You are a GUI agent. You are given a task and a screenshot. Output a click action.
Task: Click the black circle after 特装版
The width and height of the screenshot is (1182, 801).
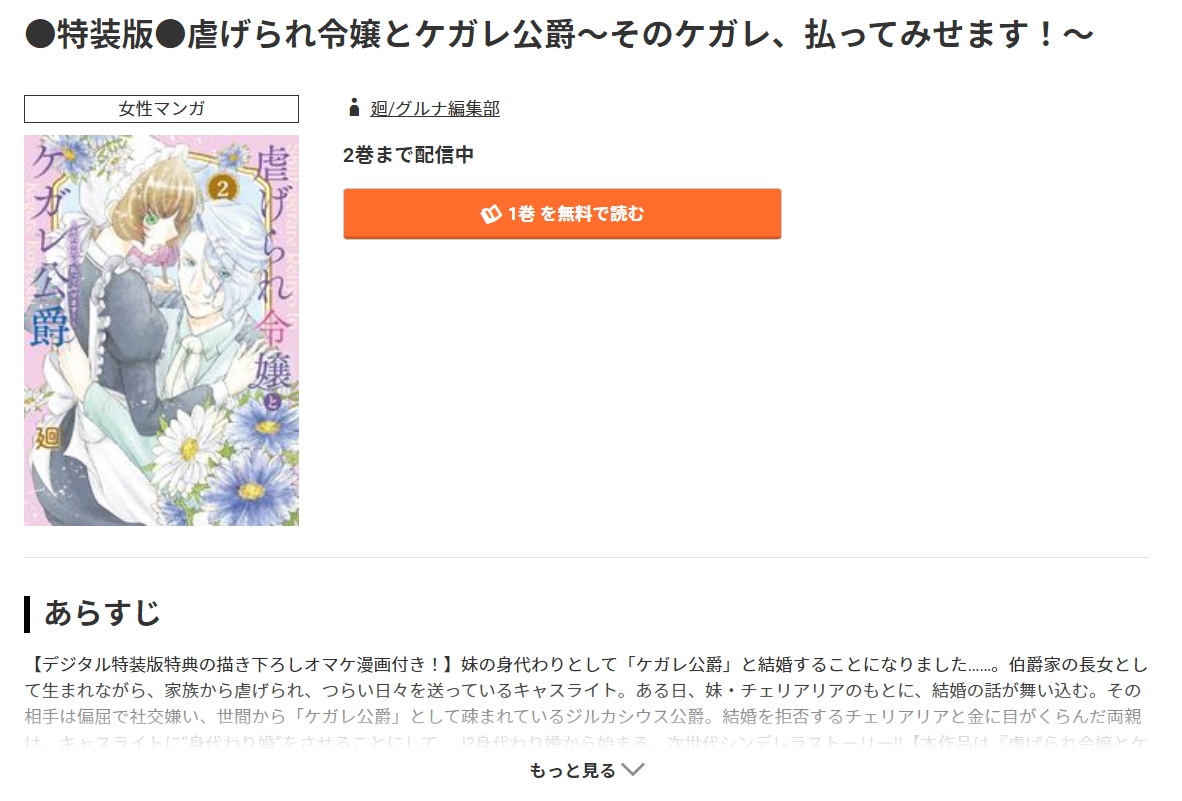point(170,35)
